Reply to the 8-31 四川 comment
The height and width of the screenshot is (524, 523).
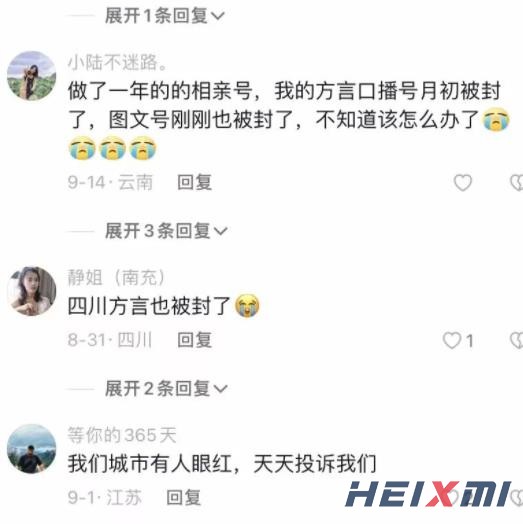194,340
